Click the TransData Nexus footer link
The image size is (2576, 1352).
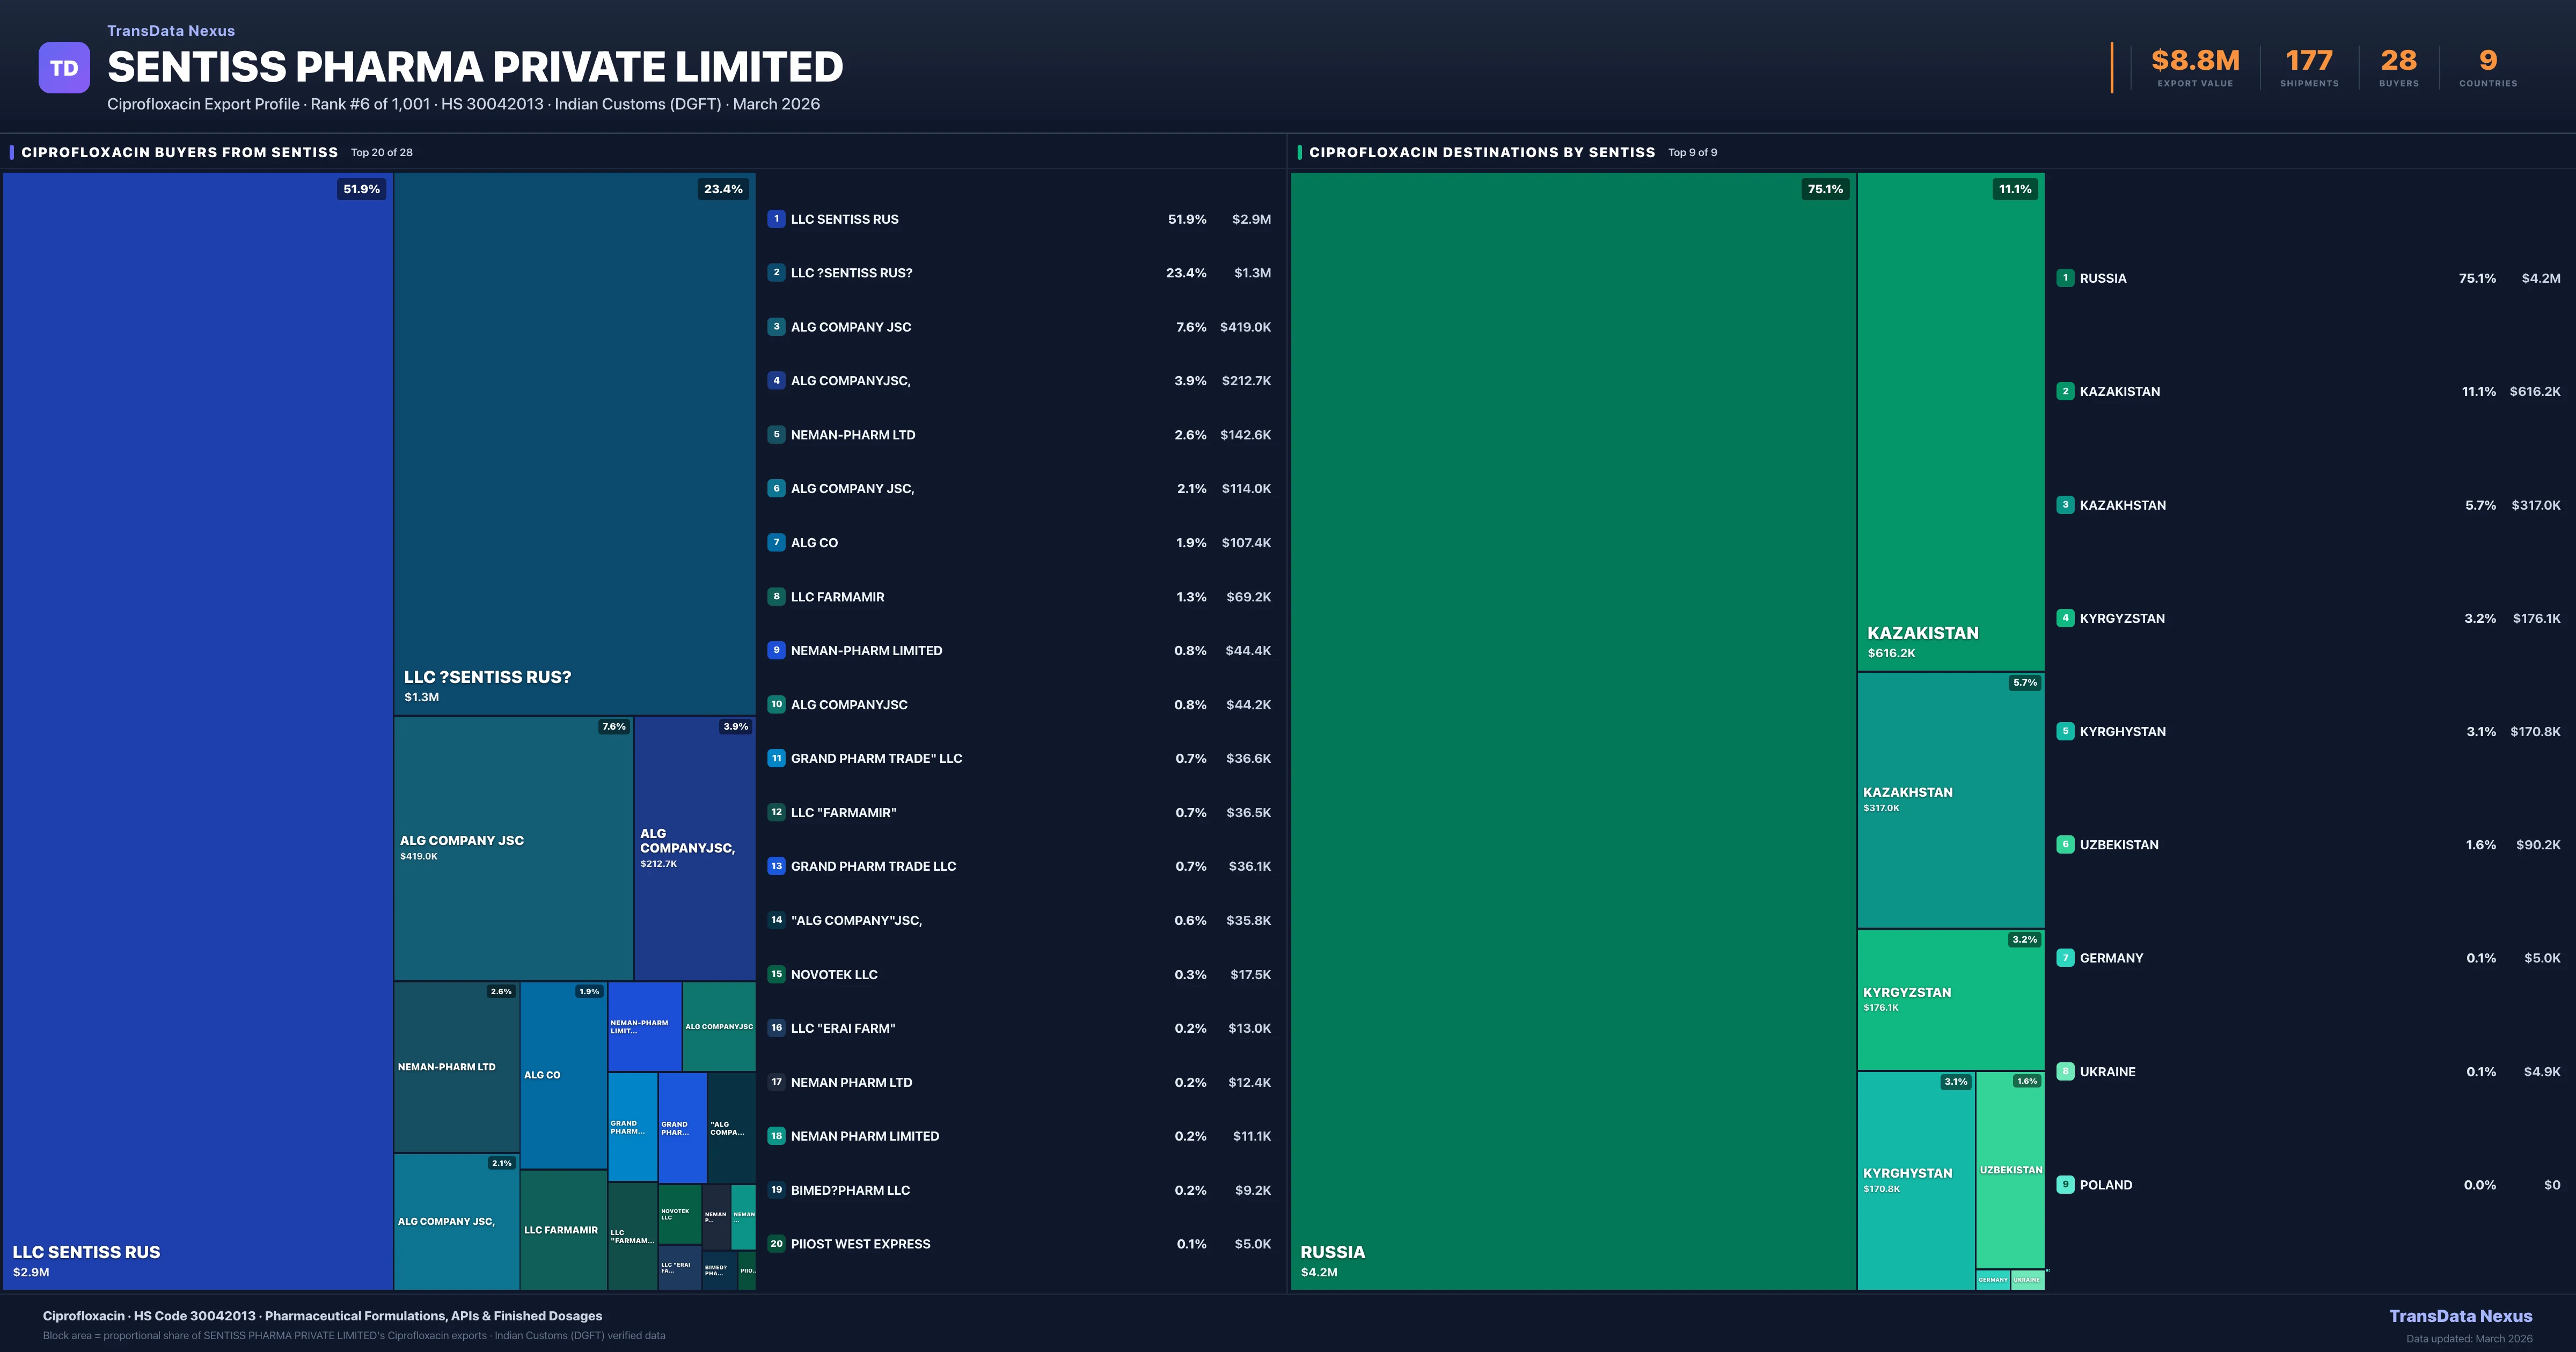(2460, 1316)
